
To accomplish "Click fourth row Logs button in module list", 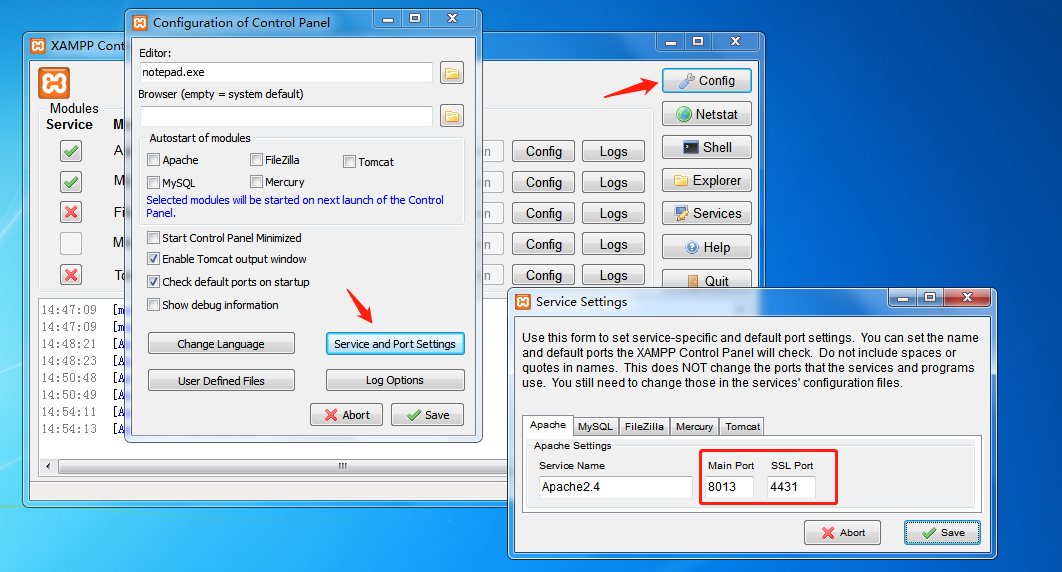I will [x=613, y=244].
